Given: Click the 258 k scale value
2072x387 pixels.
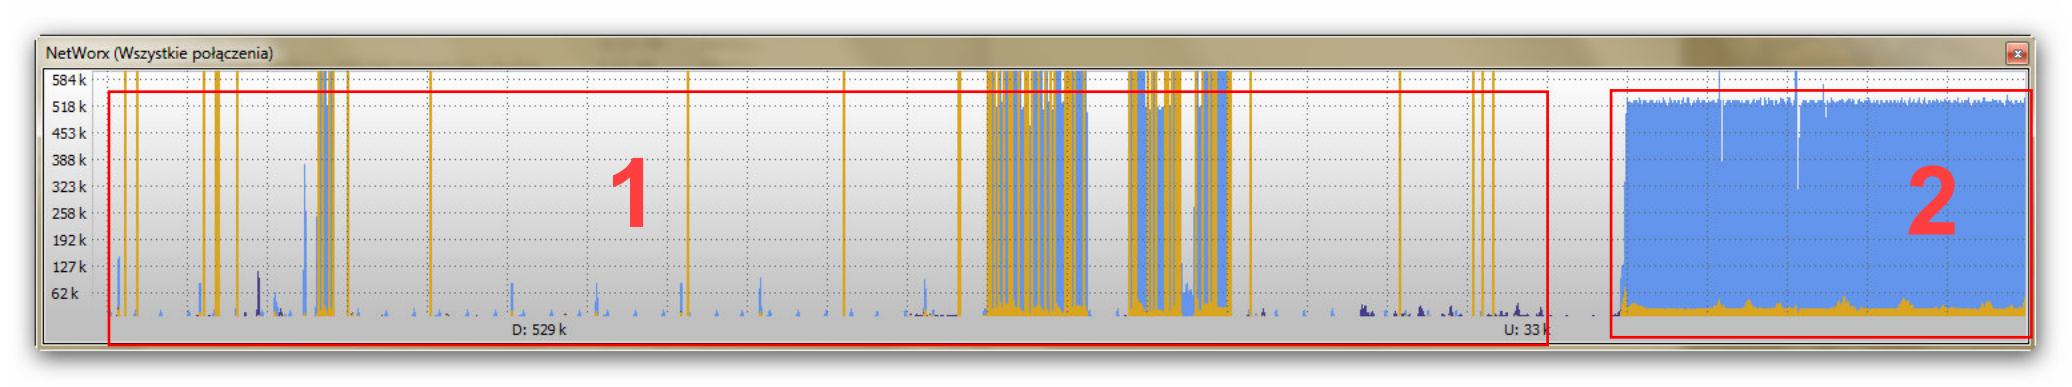Looking at the screenshot, I should [x=69, y=214].
